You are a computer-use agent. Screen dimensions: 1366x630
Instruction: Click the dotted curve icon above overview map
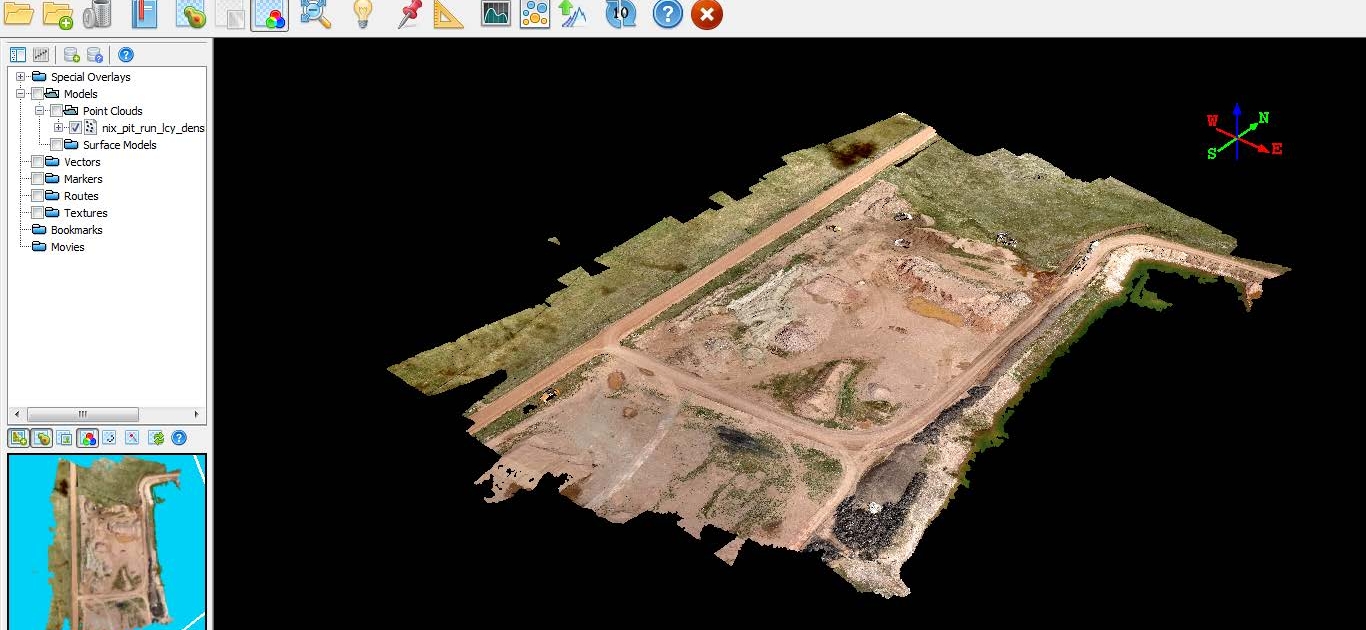(x=109, y=437)
